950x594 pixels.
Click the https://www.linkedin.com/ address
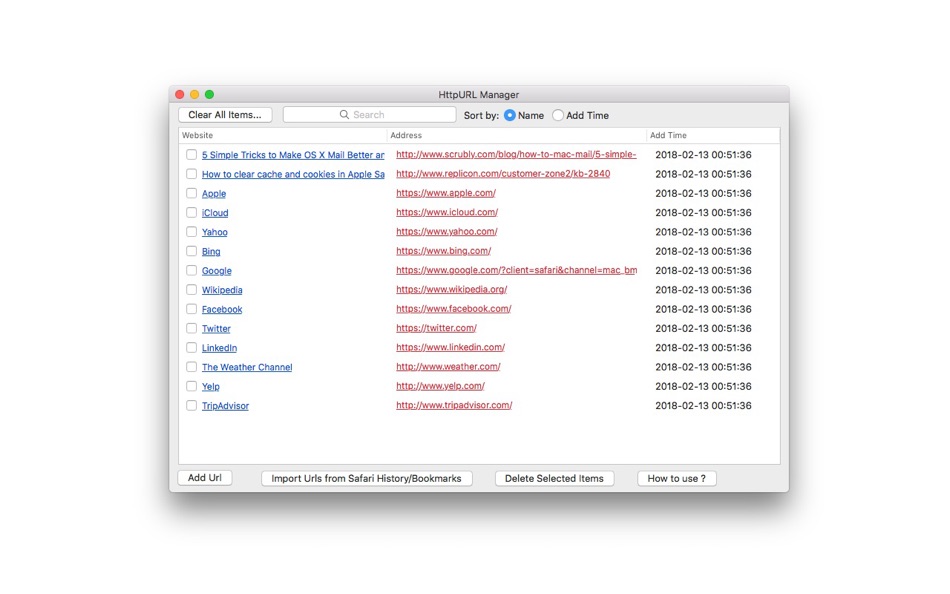click(x=451, y=347)
